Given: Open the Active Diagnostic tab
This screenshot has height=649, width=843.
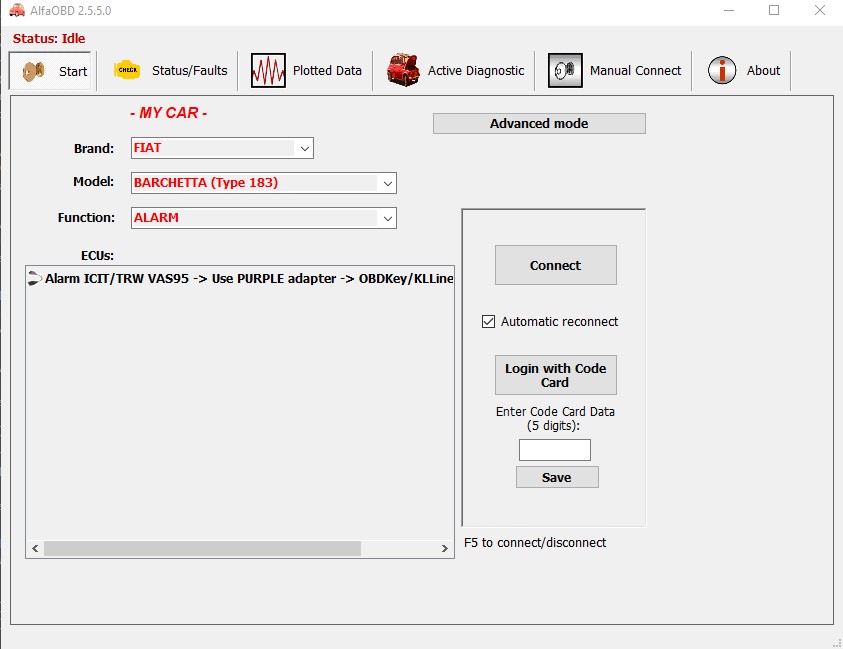Looking at the screenshot, I should click(476, 71).
